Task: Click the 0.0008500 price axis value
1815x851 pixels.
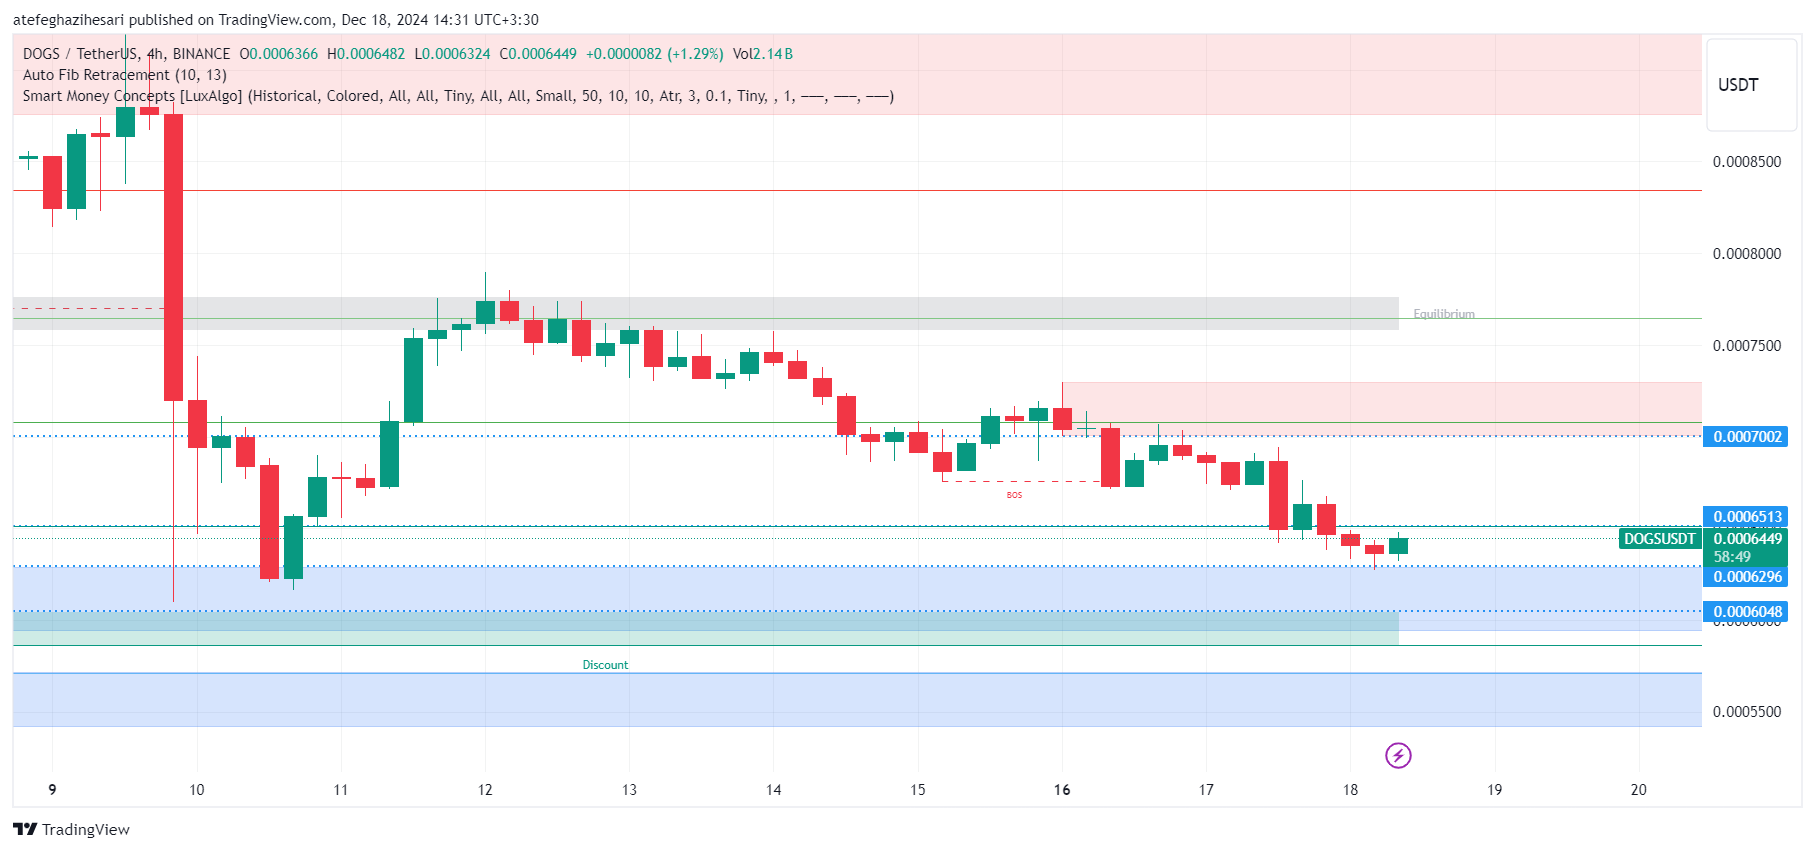Action: [x=1746, y=162]
